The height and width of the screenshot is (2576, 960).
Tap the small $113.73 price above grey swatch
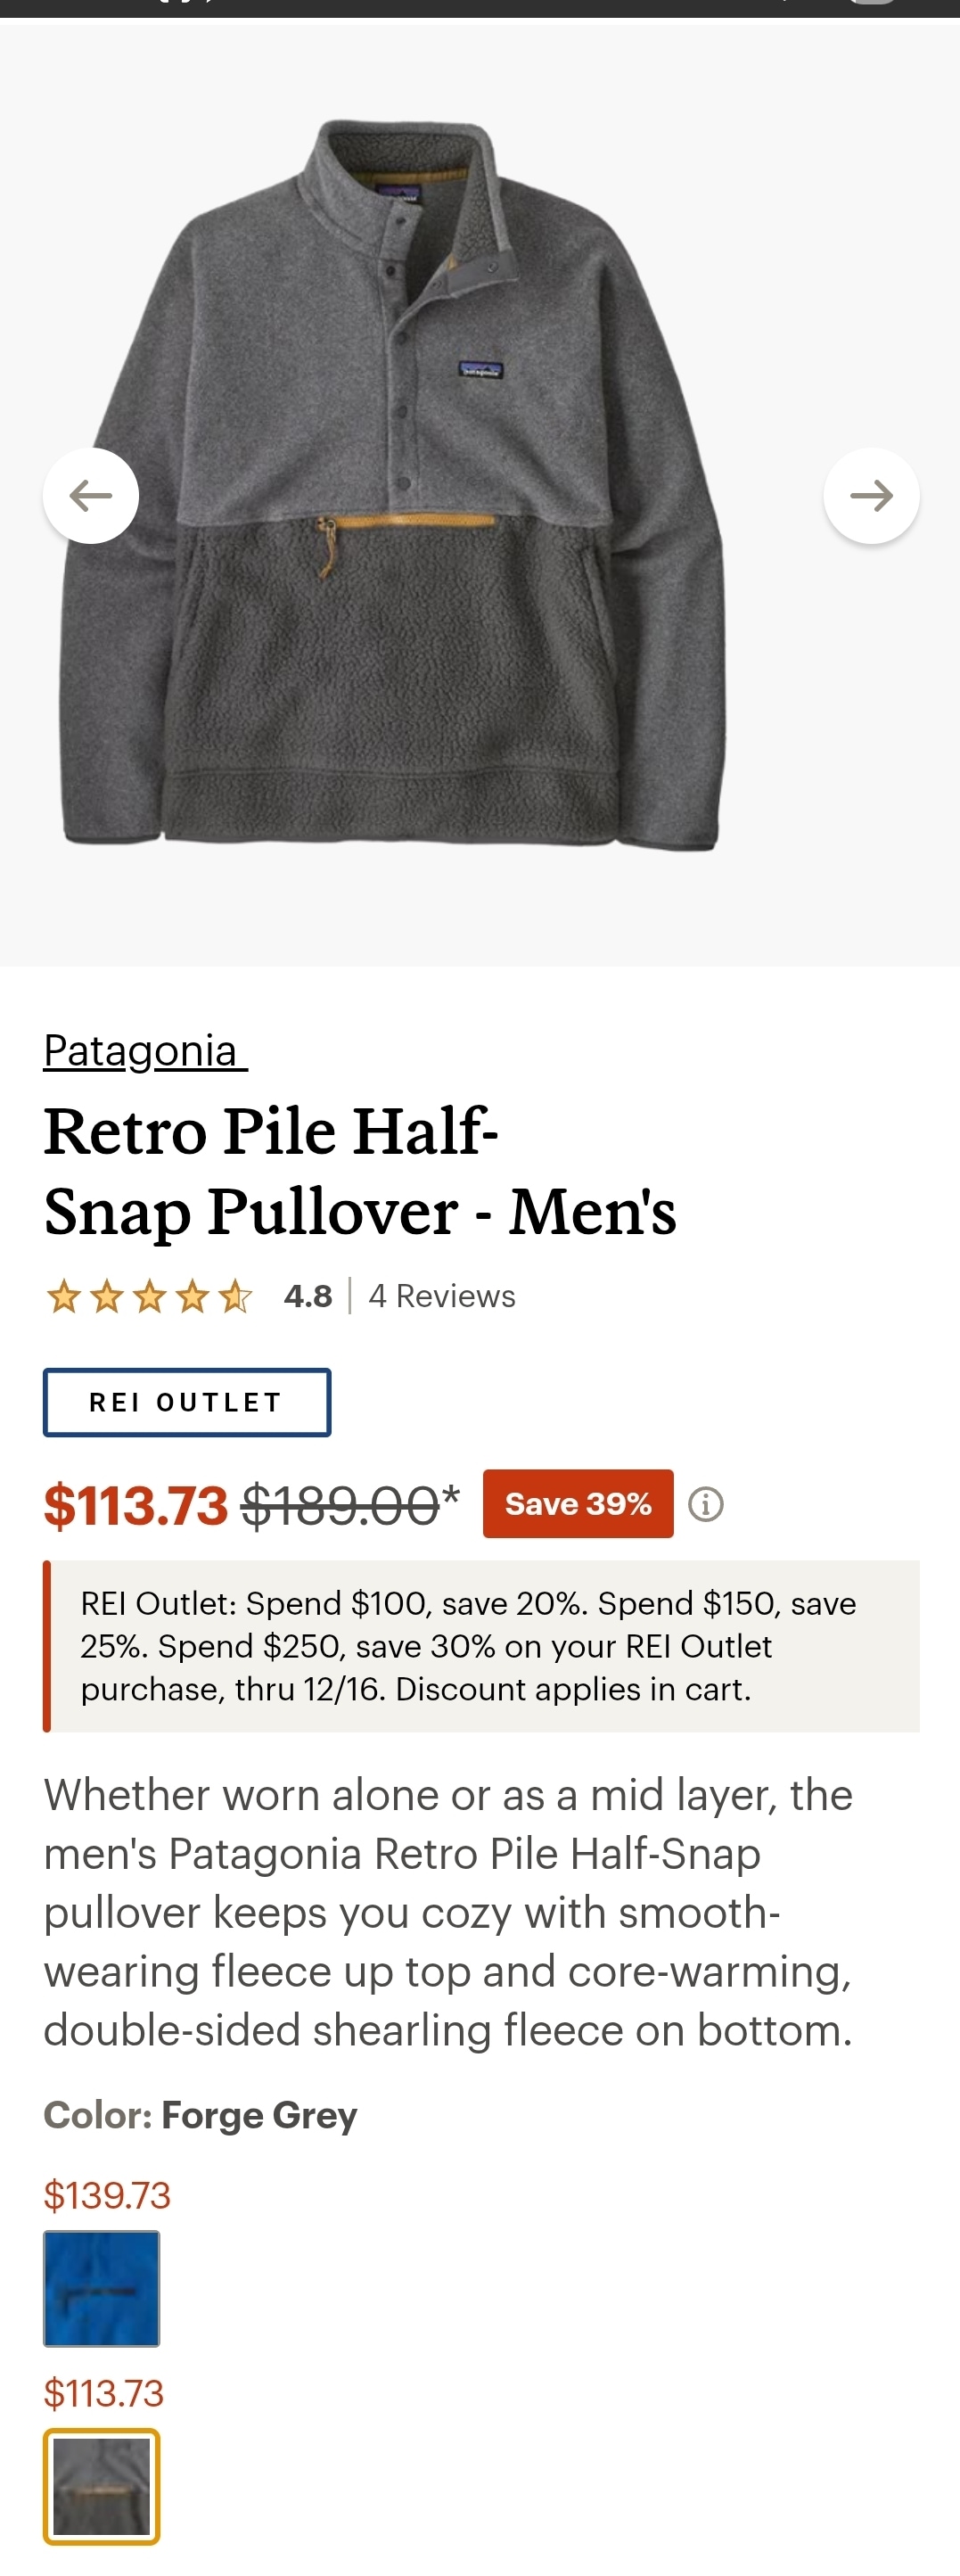[x=104, y=2393]
